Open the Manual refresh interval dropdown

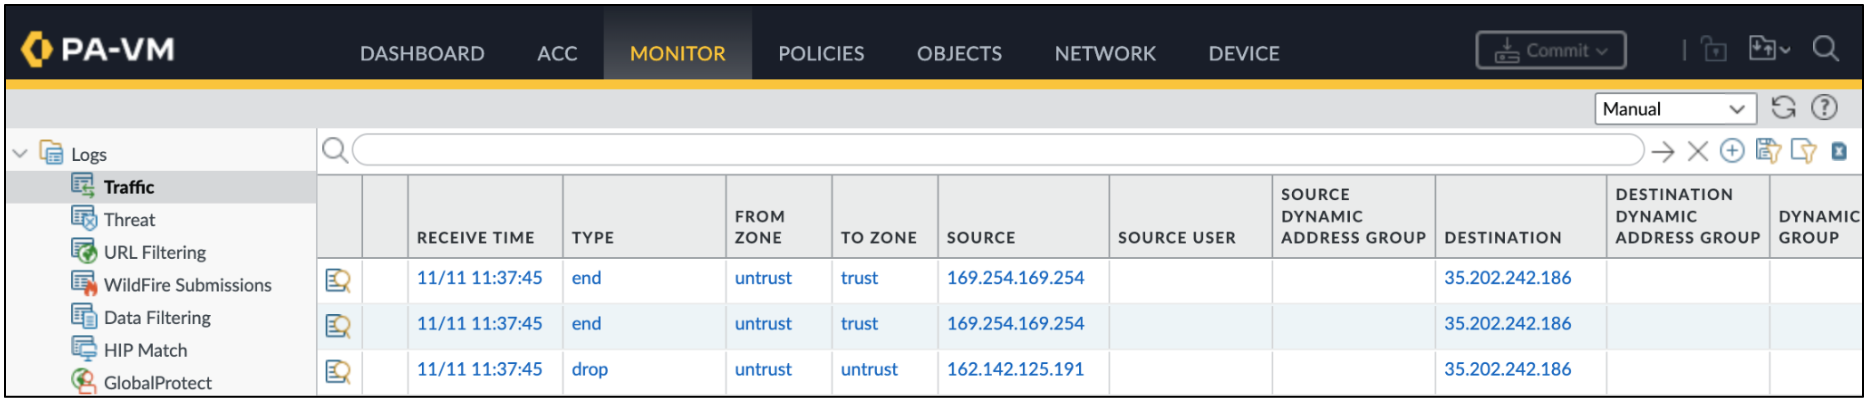[1675, 109]
